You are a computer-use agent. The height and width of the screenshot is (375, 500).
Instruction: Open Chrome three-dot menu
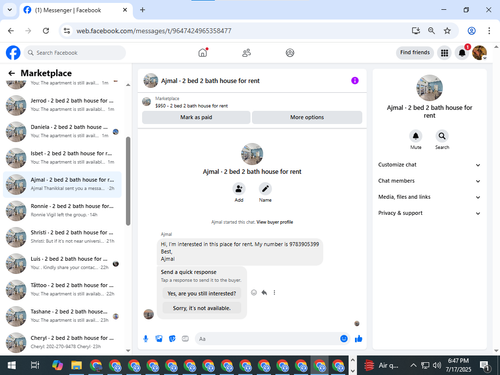pos(489,31)
